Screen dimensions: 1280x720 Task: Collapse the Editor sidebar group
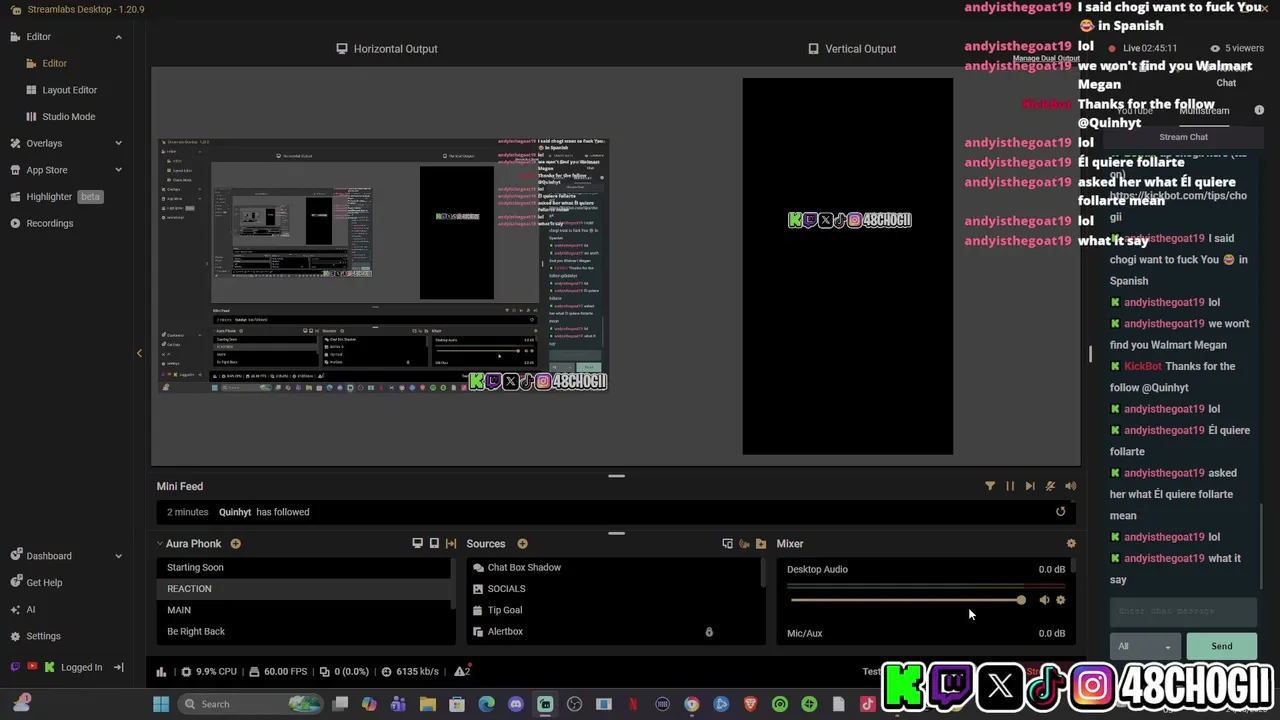pos(118,37)
